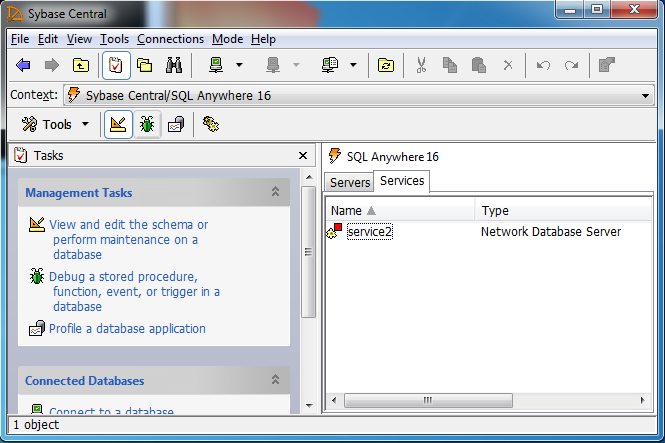
Task: Click View and edit the schema link
Action: [128, 240]
